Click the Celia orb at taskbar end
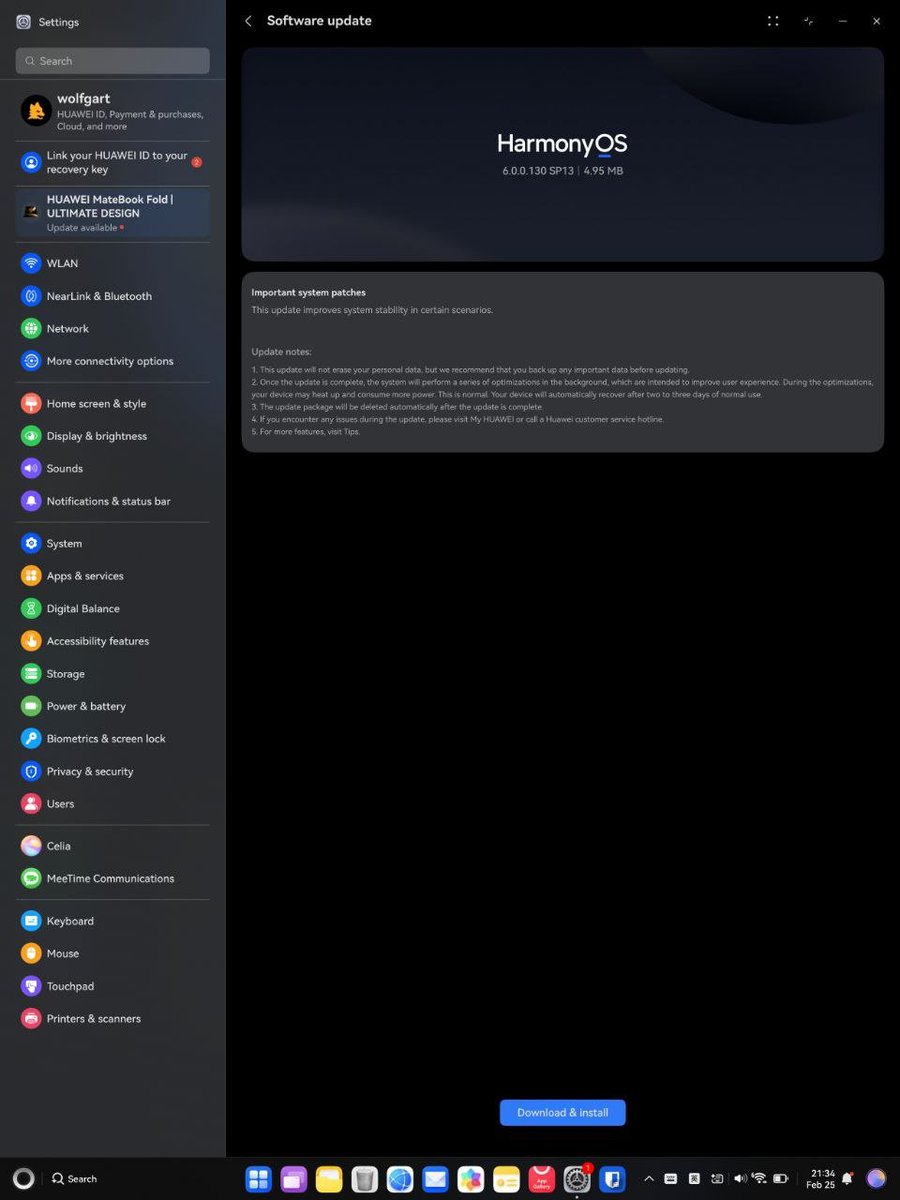The width and height of the screenshot is (900, 1200). click(876, 1179)
